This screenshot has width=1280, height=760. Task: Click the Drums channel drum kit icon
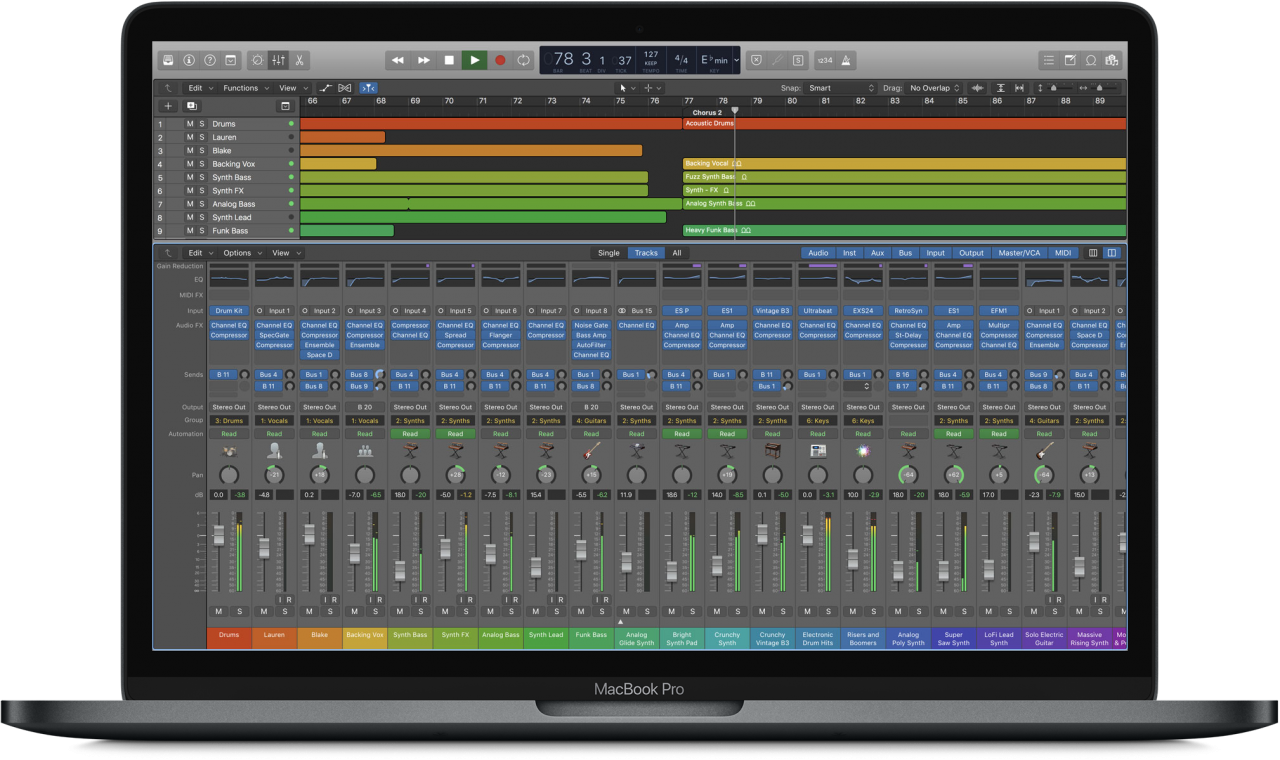tap(229, 452)
